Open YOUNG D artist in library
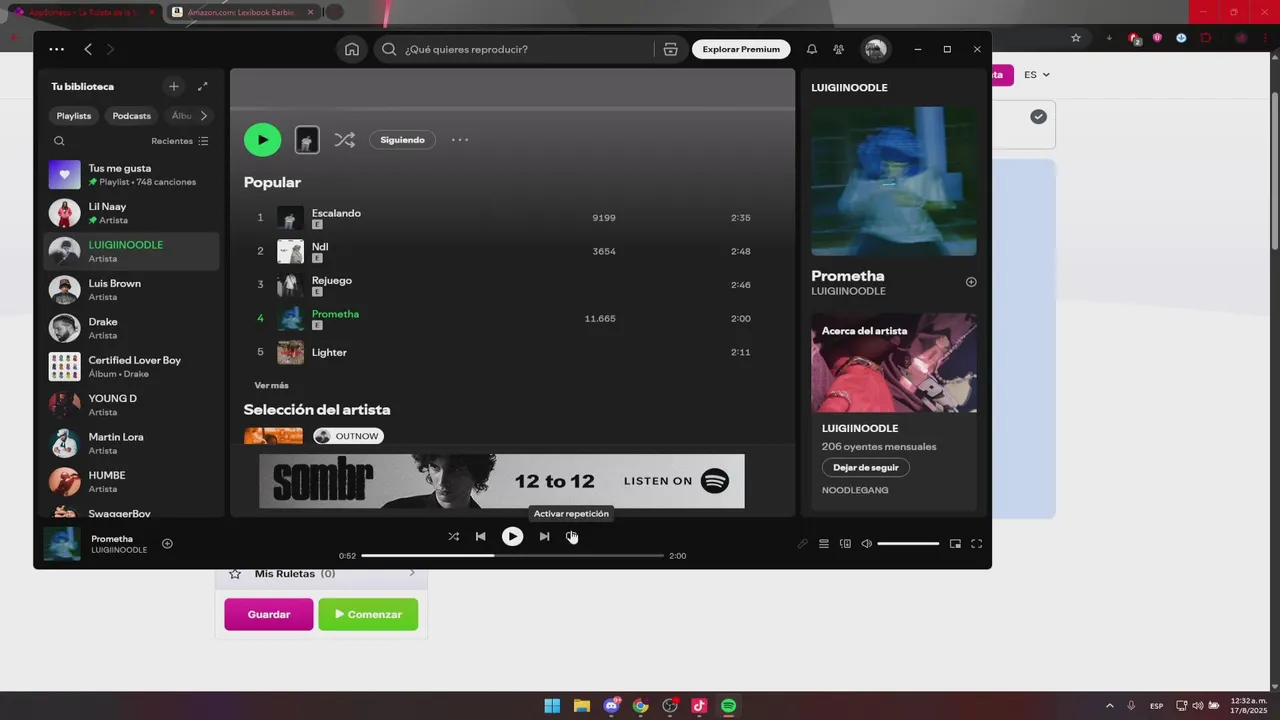1280x720 pixels. coord(131,405)
